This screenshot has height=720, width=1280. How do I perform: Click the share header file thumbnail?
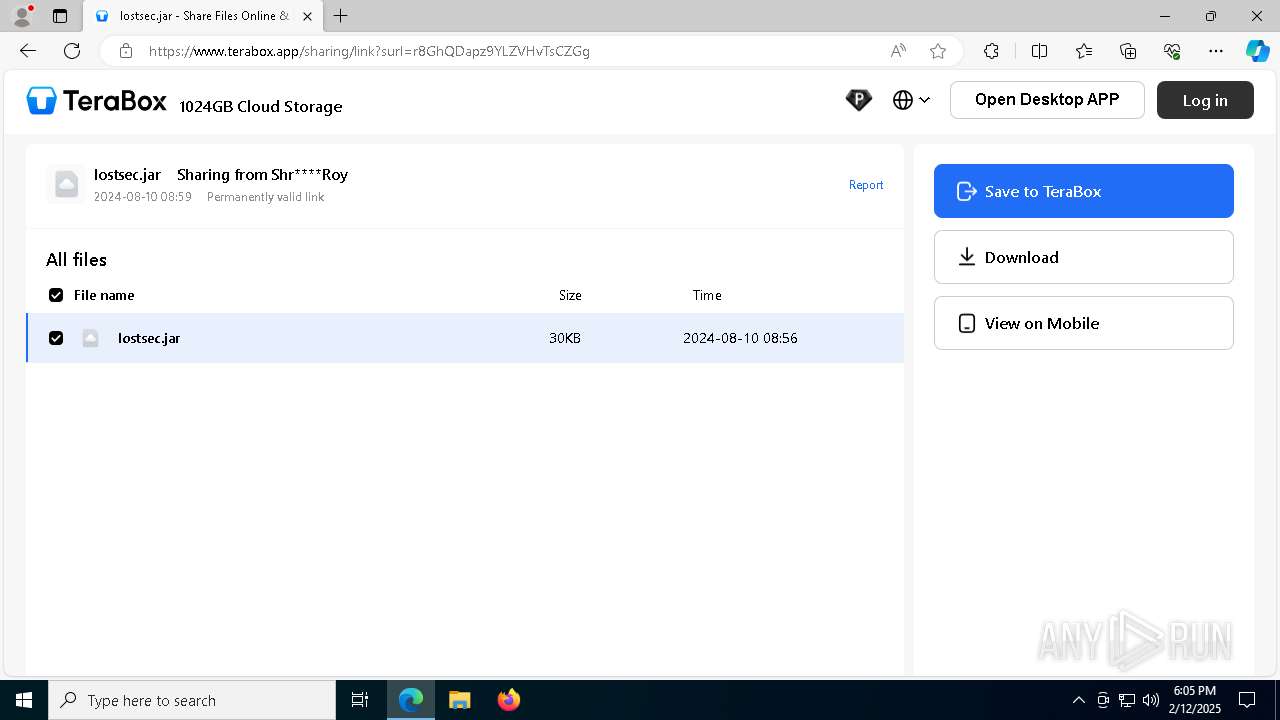66,185
